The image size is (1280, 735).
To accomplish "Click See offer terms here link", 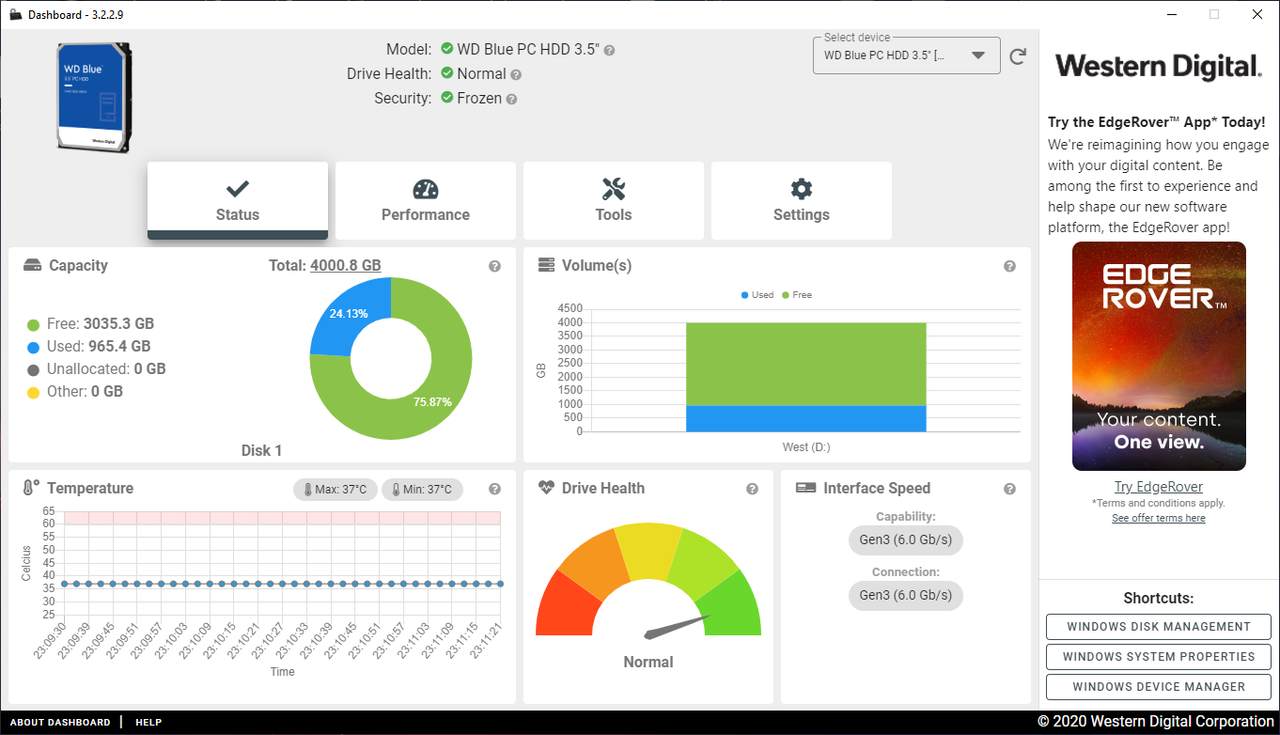I will click(1159, 518).
